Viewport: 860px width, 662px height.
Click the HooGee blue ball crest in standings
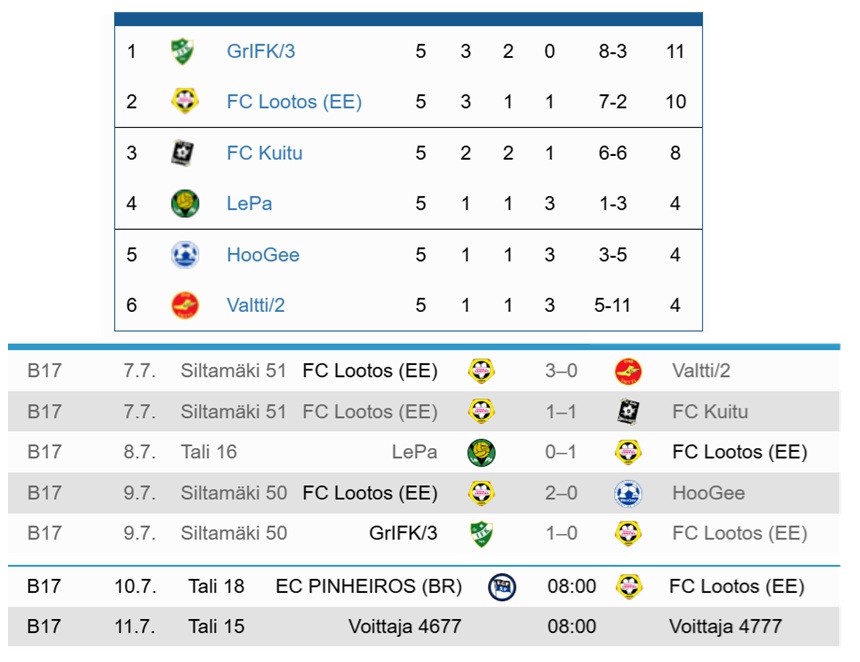coord(185,254)
